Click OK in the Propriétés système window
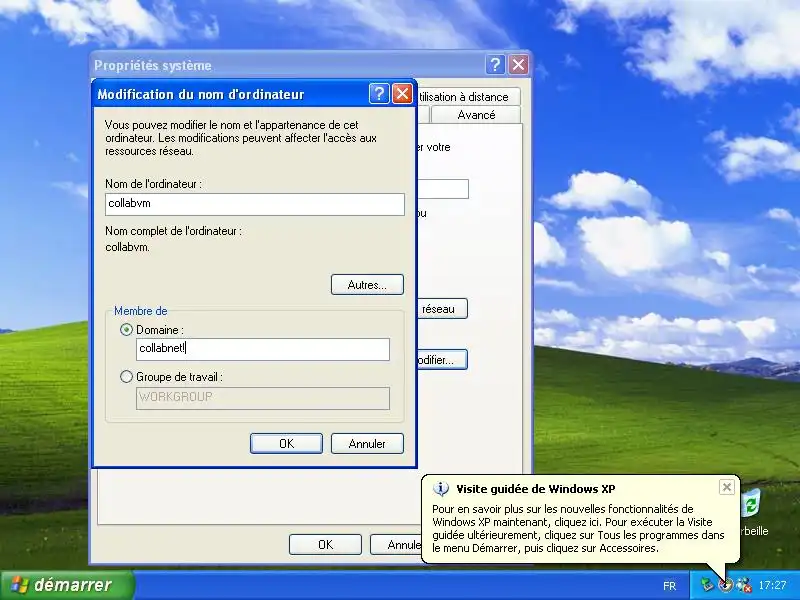Image resolution: width=800 pixels, height=600 pixels. 326,544
